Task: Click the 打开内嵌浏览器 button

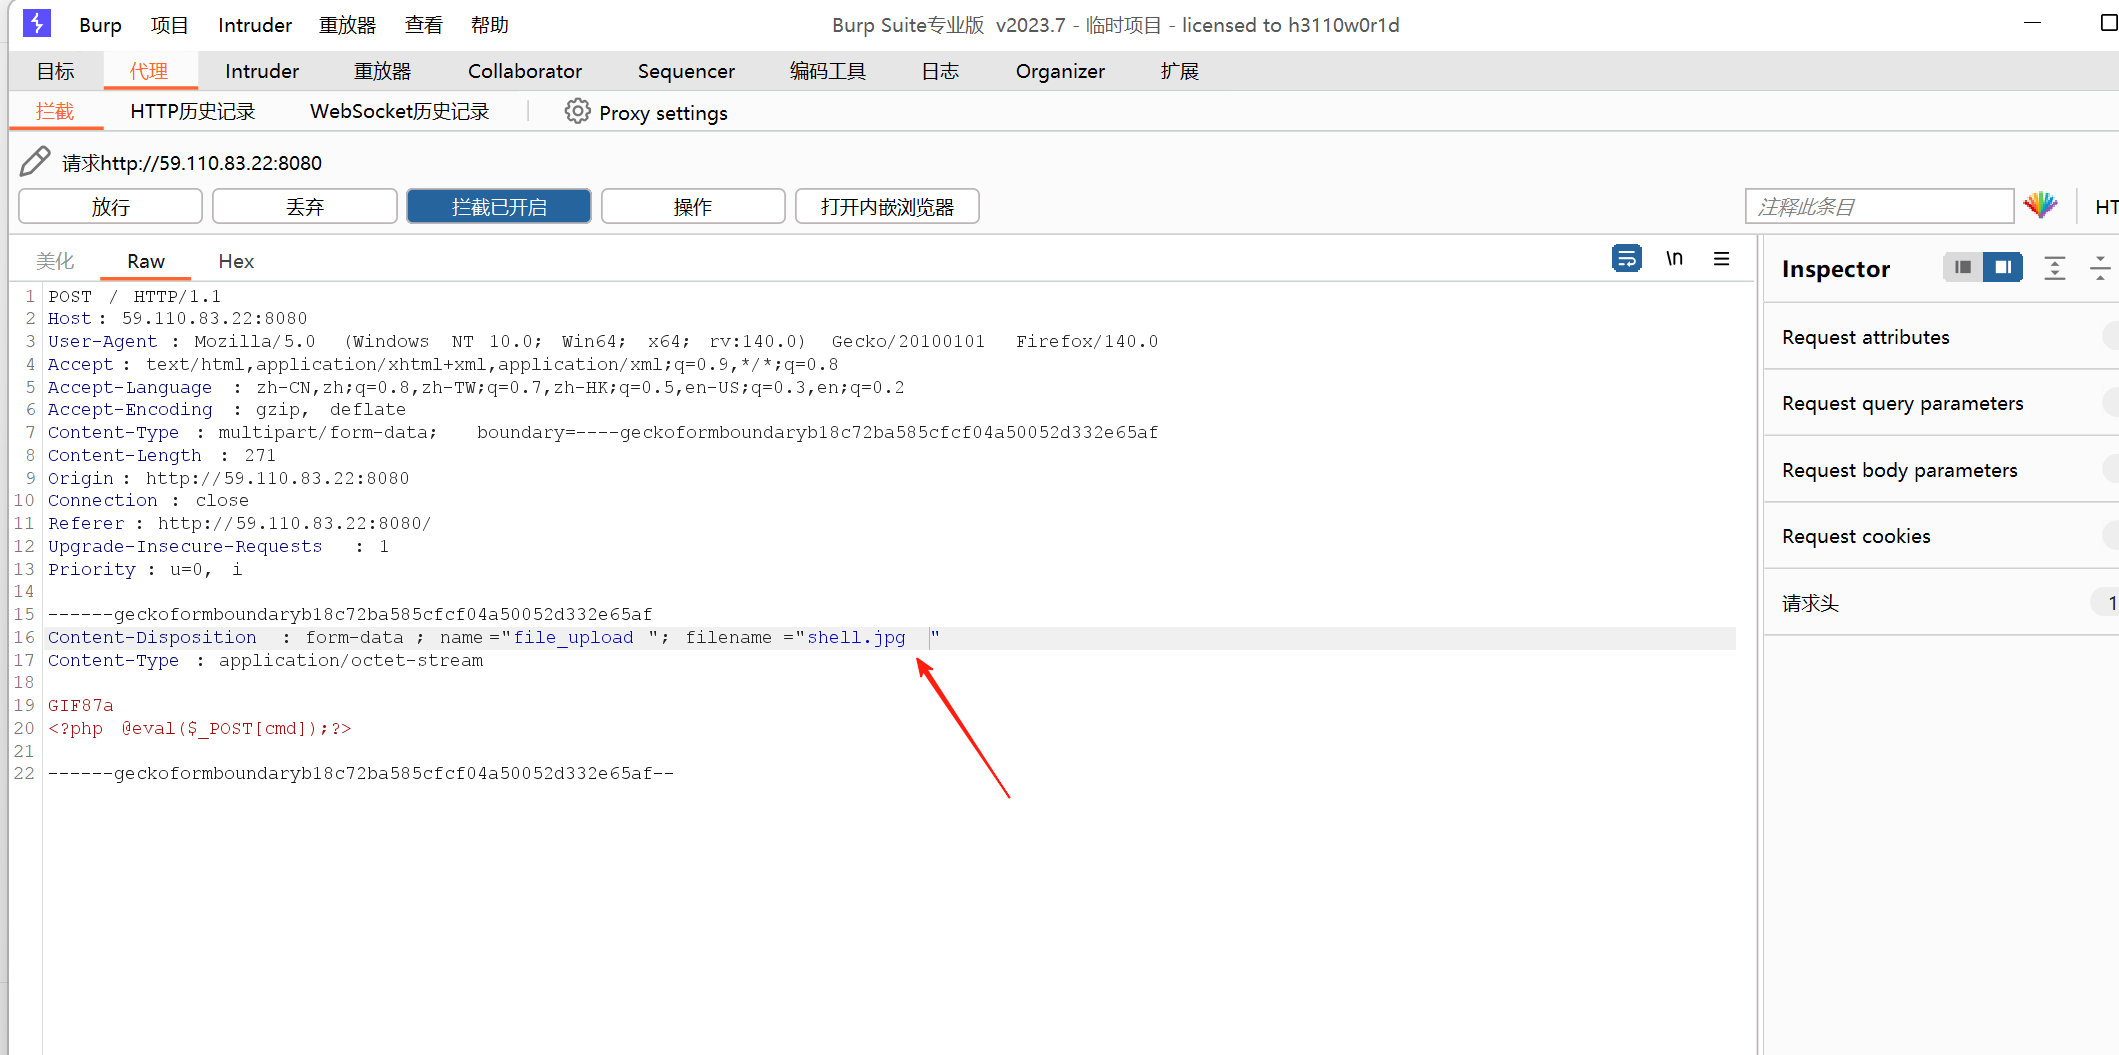Action: (887, 207)
